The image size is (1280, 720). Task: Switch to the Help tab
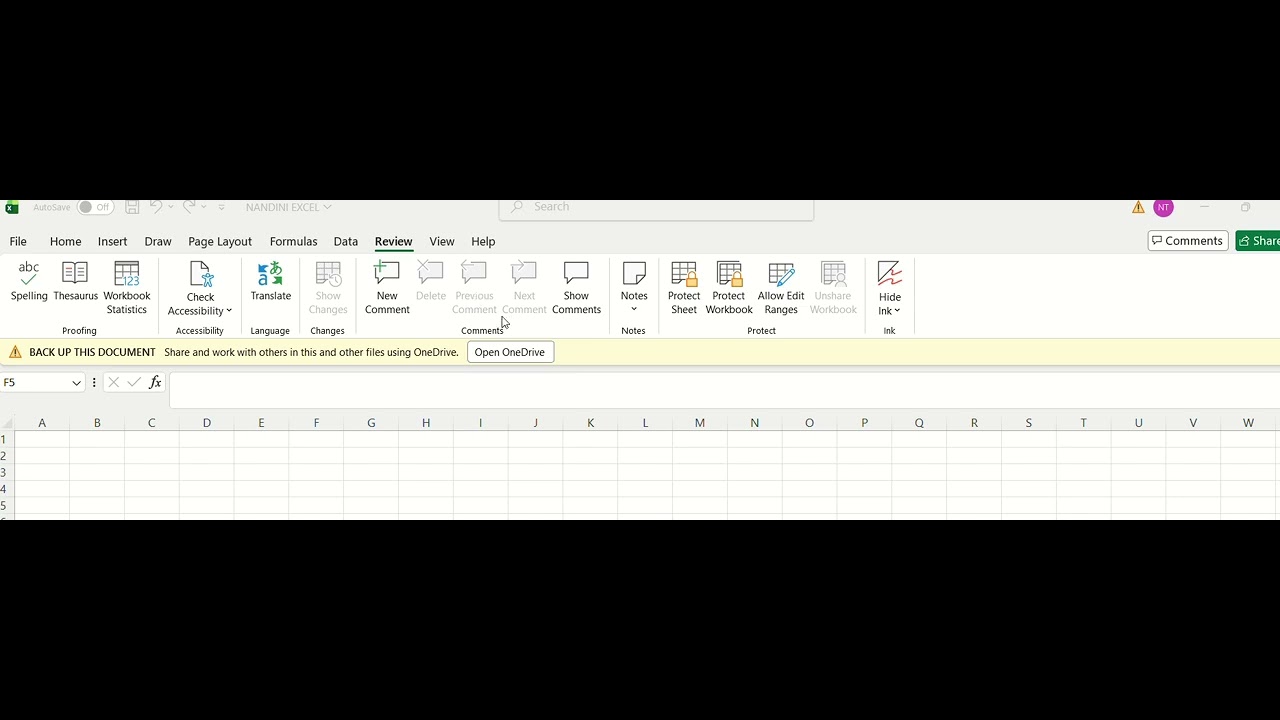pyautogui.click(x=483, y=241)
